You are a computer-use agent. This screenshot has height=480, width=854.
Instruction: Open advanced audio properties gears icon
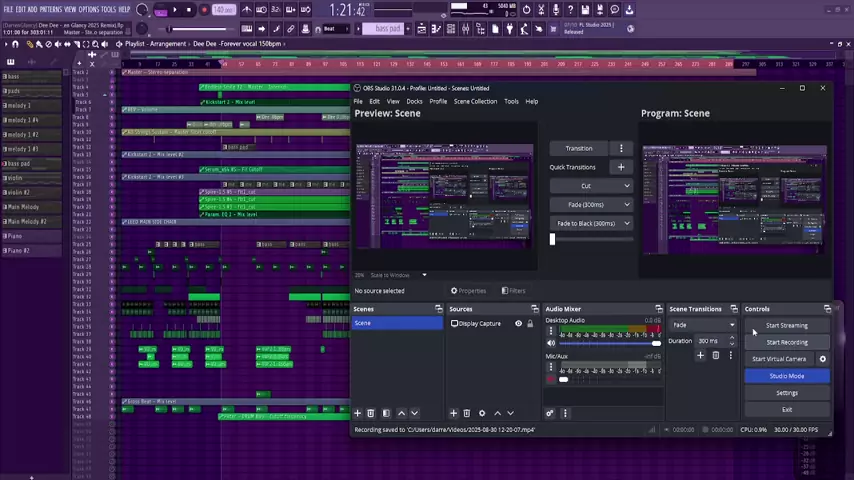tap(549, 413)
